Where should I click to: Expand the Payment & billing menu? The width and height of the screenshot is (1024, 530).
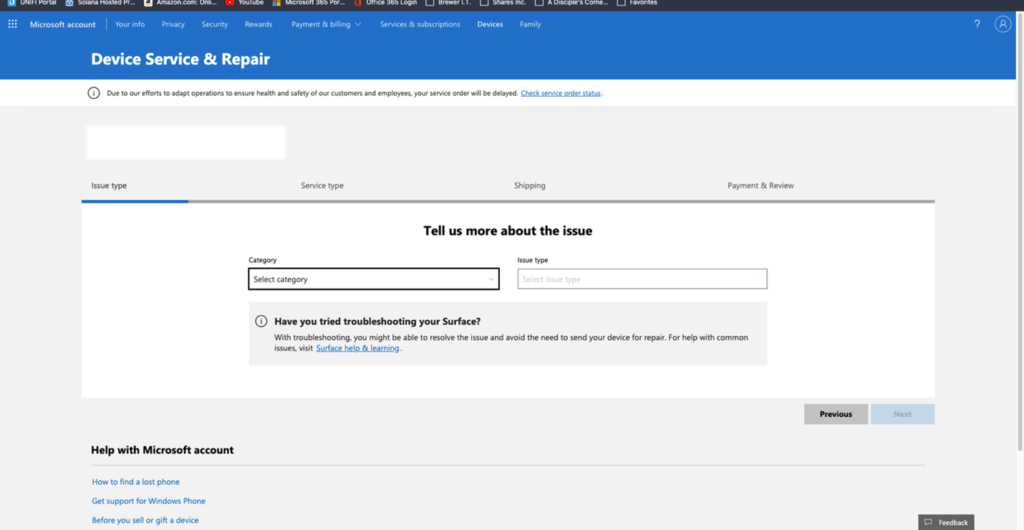(326, 24)
